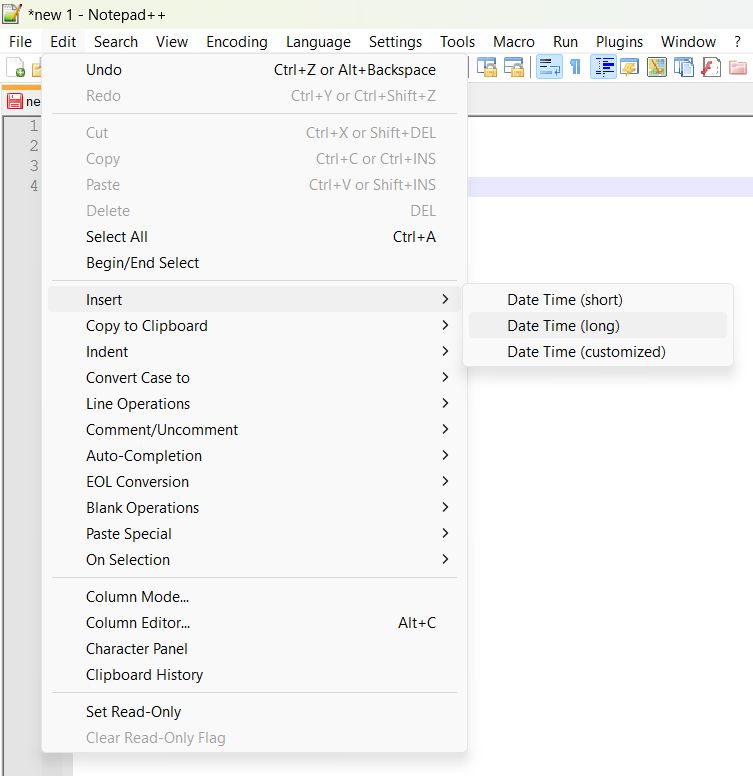Expand Line Operations submenu arrow
The image size is (753, 776).
click(445, 403)
